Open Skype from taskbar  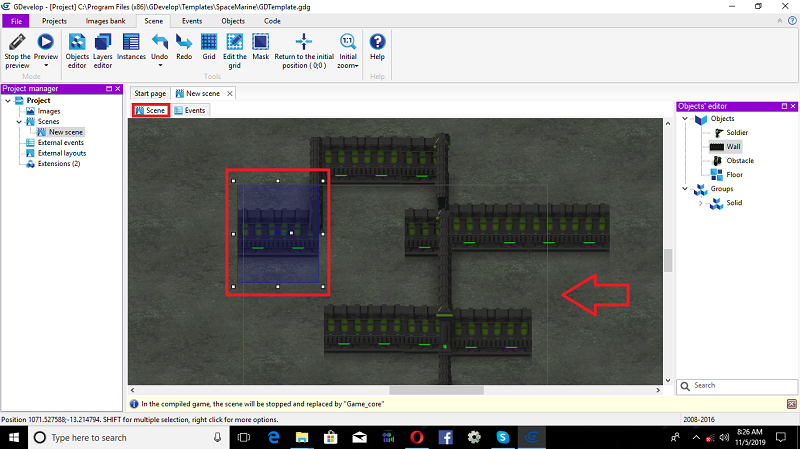point(503,438)
